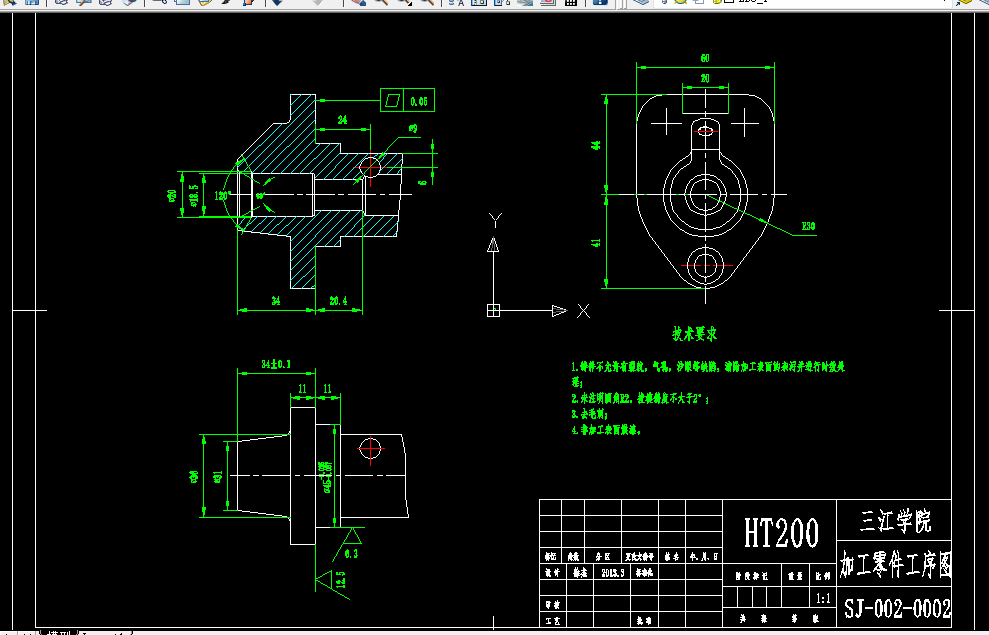This screenshot has width=989, height=635.
Task: Select the 120° angle dimension
Action: point(223,195)
